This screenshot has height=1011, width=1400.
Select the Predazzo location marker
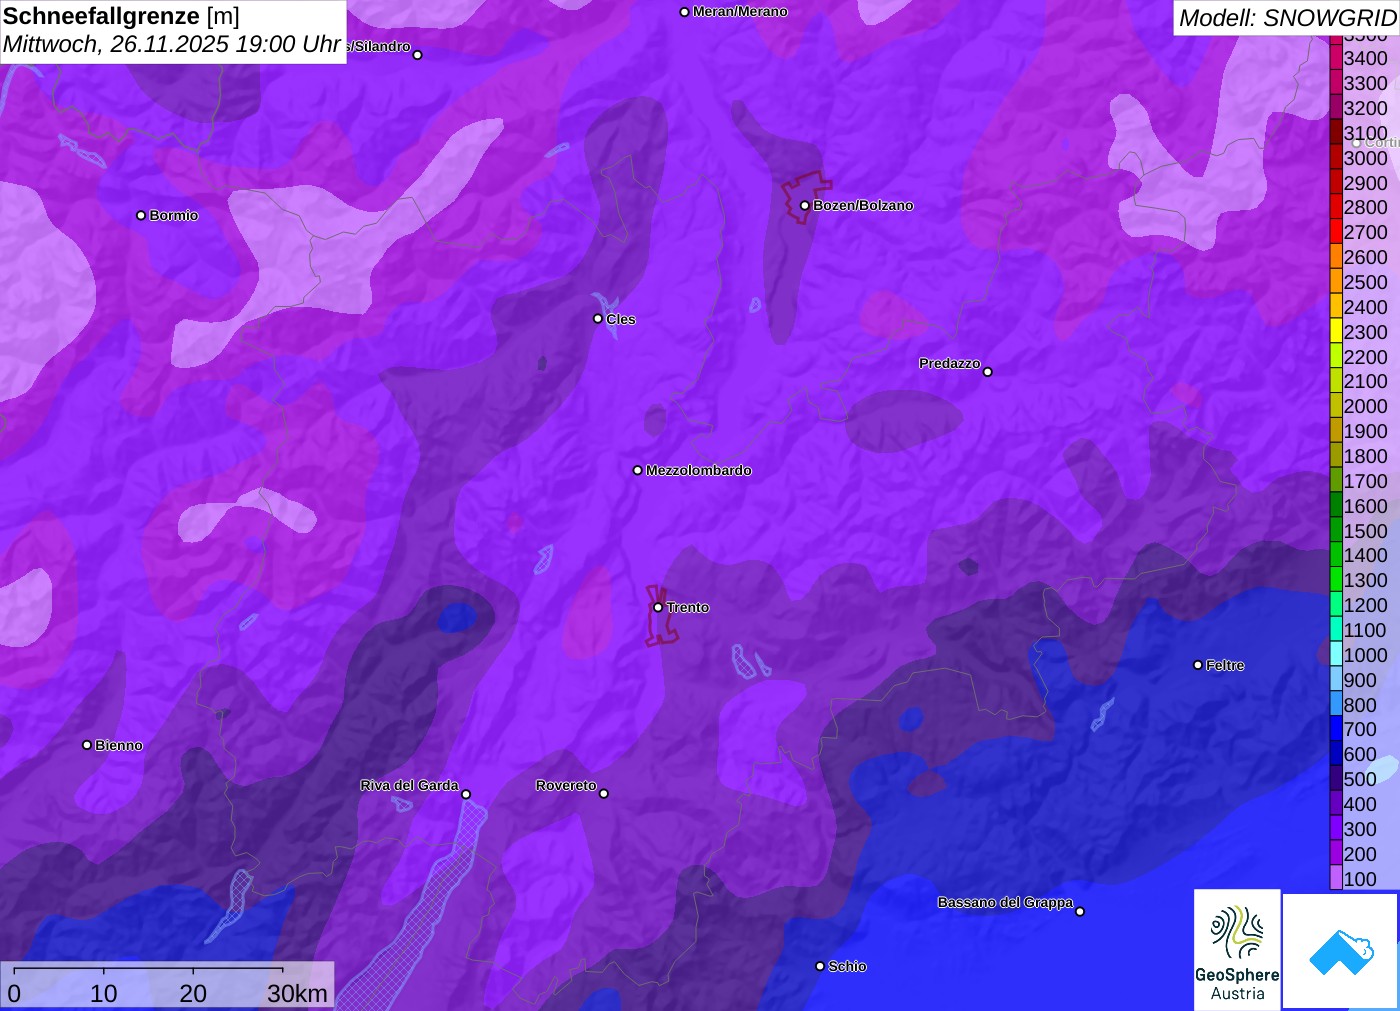point(988,372)
